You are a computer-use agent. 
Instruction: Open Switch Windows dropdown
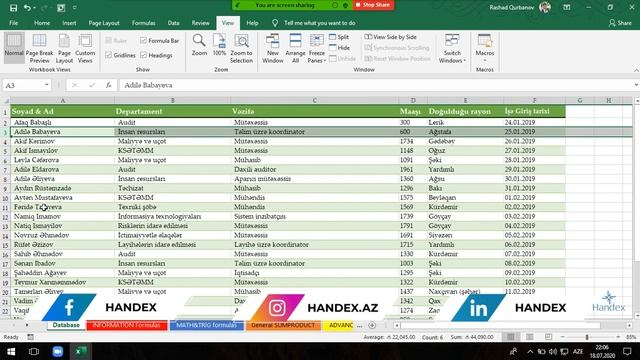click(x=452, y=48)
